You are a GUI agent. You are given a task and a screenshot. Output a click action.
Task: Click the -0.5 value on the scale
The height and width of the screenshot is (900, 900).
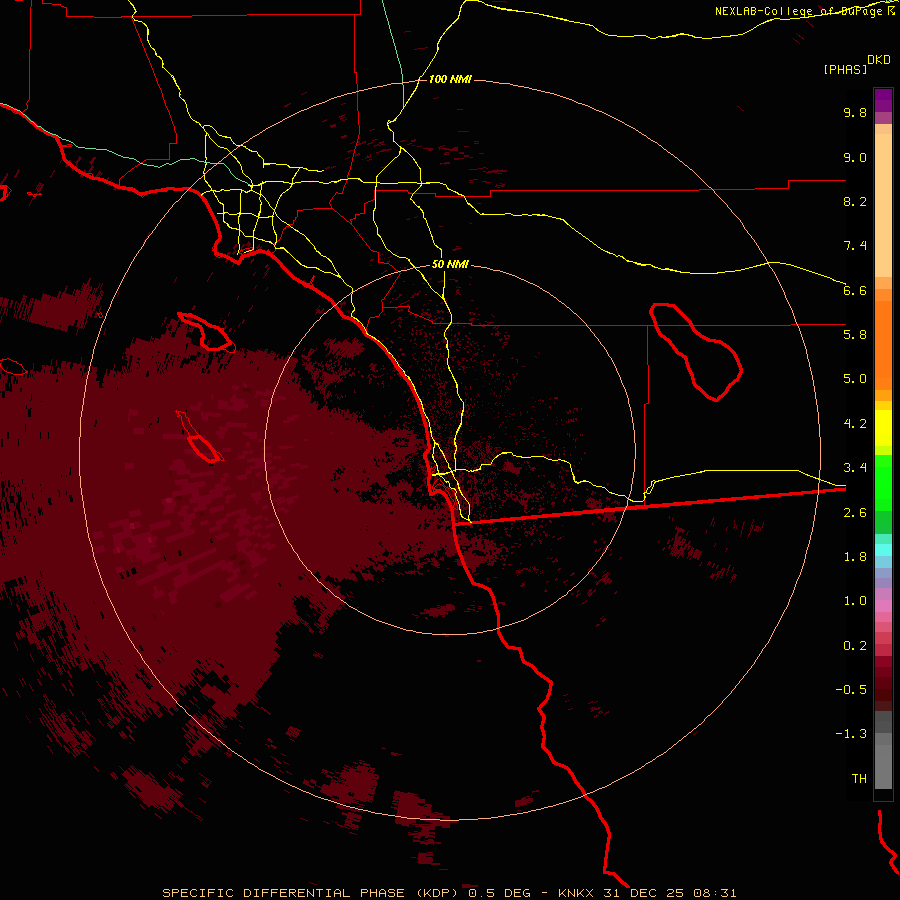click(x=851, y=690)
